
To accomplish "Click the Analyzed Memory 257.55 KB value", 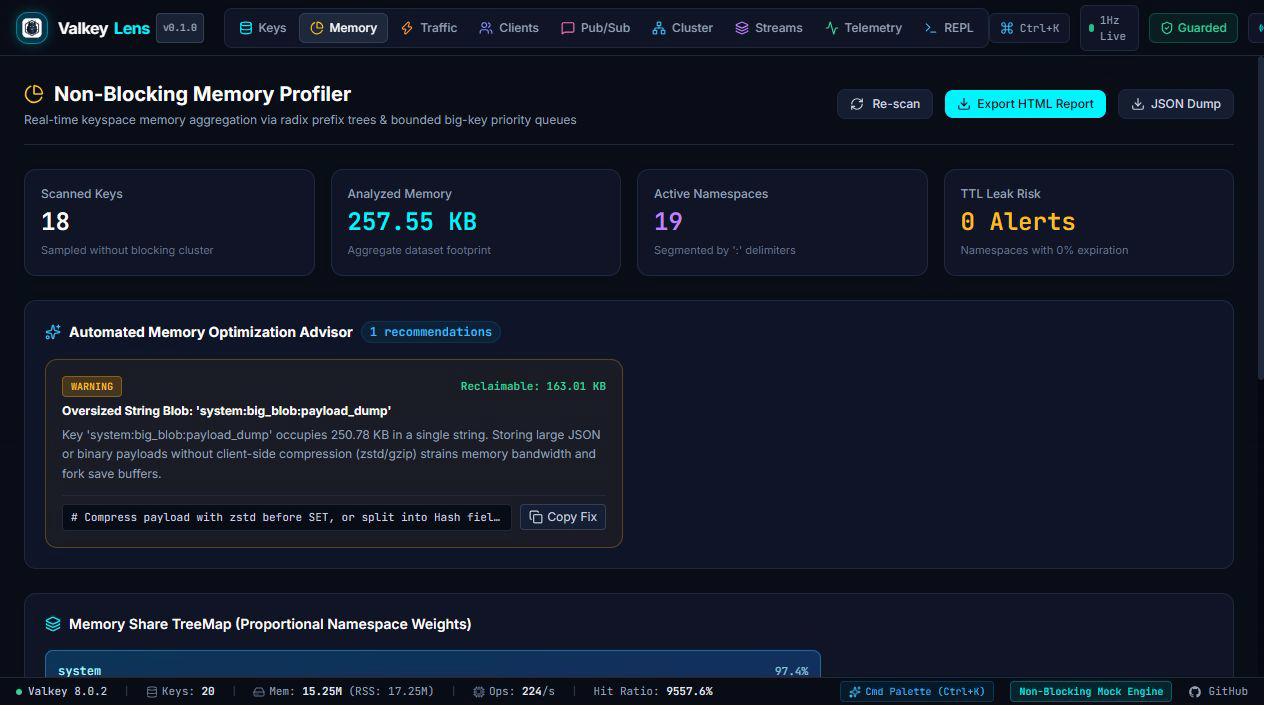I will coord(412,221).
